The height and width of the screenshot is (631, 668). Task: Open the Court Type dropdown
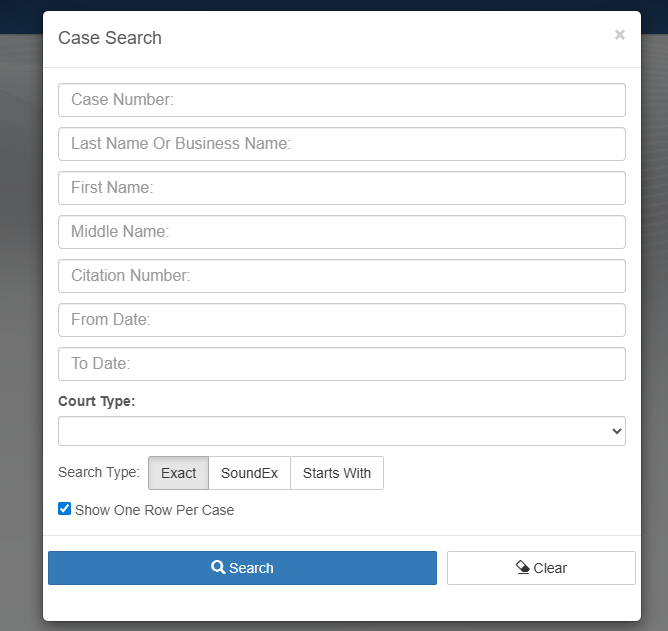coord(341,431)
